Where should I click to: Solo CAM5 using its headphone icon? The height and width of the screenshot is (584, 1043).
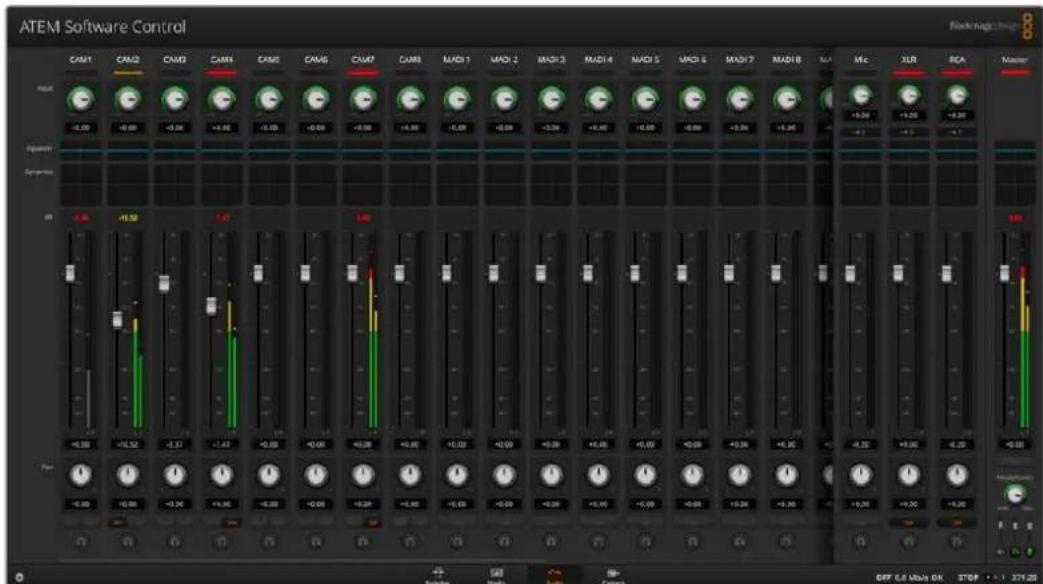tap(269, 541)
